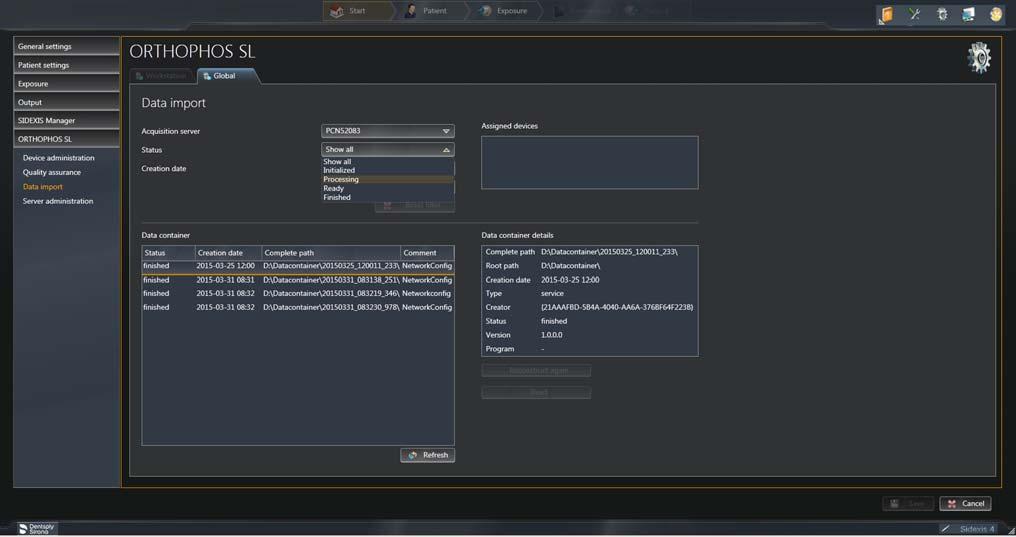Open Quality assurance in the sidebar
Screen dimensions: 1016x537
[52, 172]
